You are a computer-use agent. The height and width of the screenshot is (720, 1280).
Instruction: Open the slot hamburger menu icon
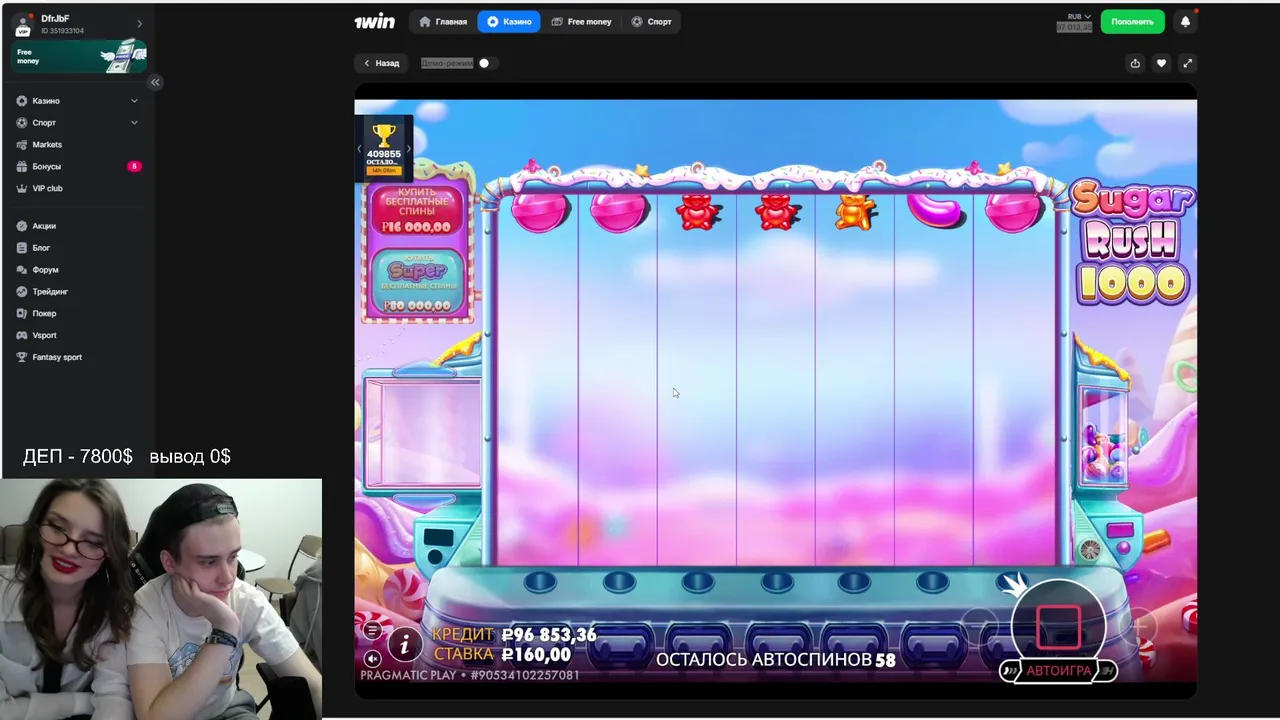pyautogui.click(x=372, y=630)
